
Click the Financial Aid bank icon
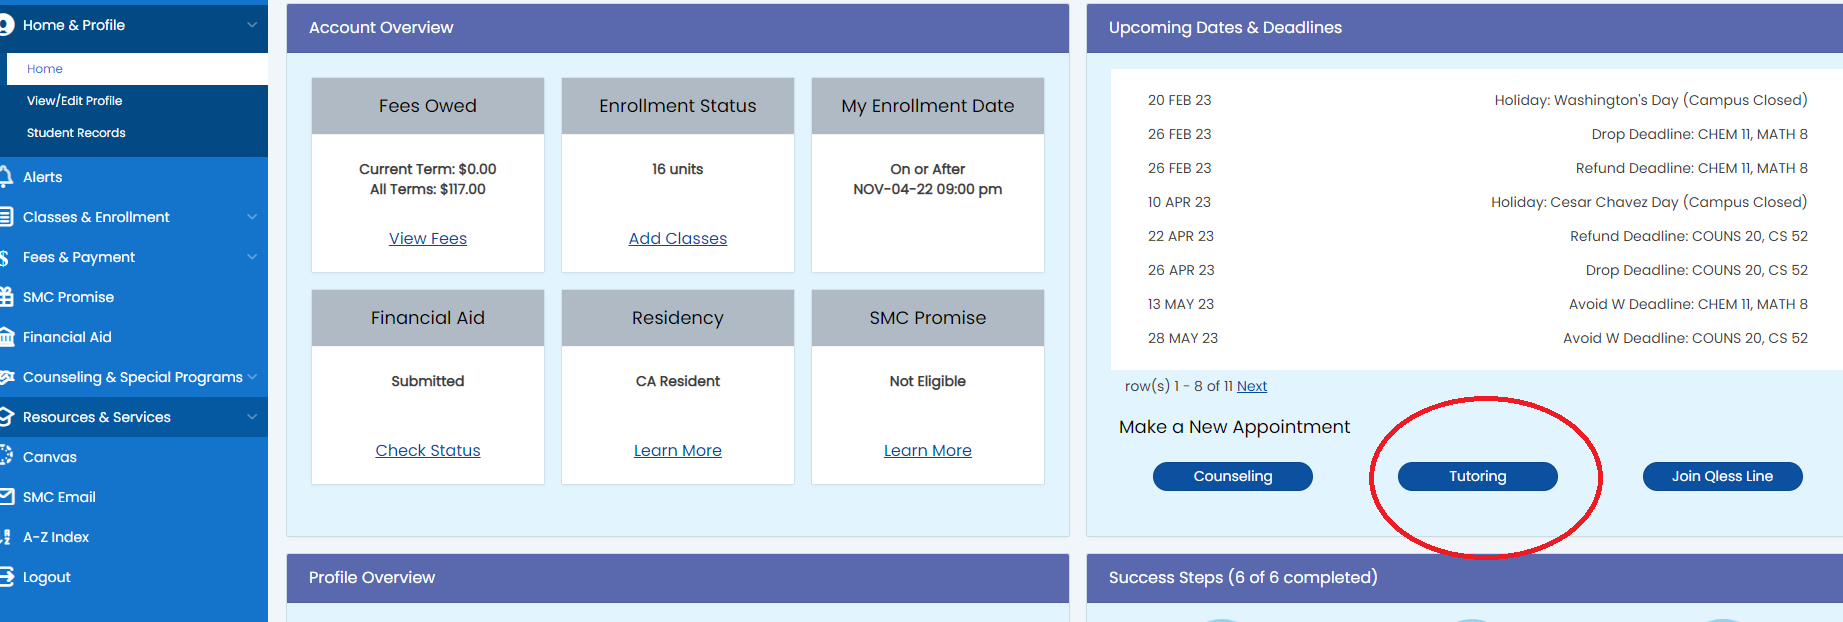click(6, 337)
